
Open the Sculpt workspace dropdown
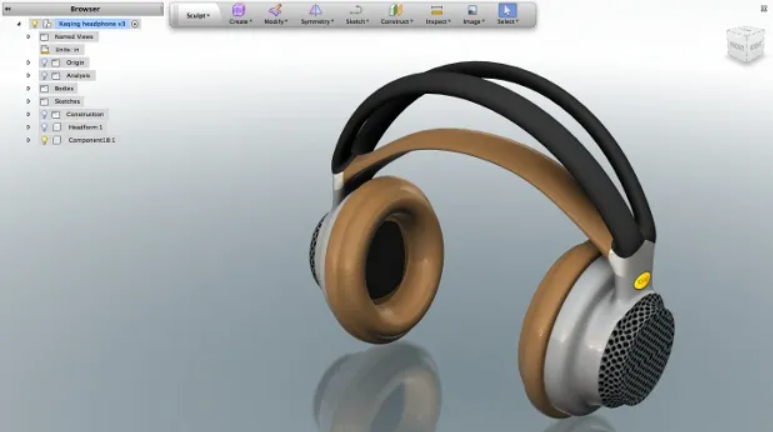coord(198,15)
